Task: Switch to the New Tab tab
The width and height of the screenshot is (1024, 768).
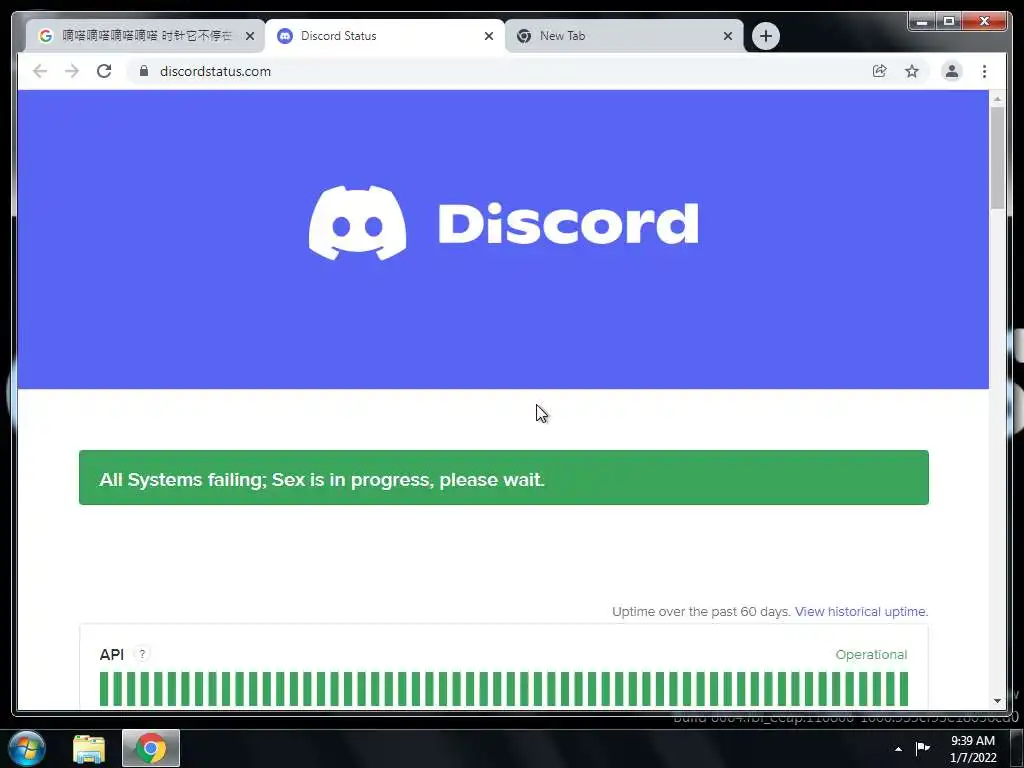Action: (624, 36)
